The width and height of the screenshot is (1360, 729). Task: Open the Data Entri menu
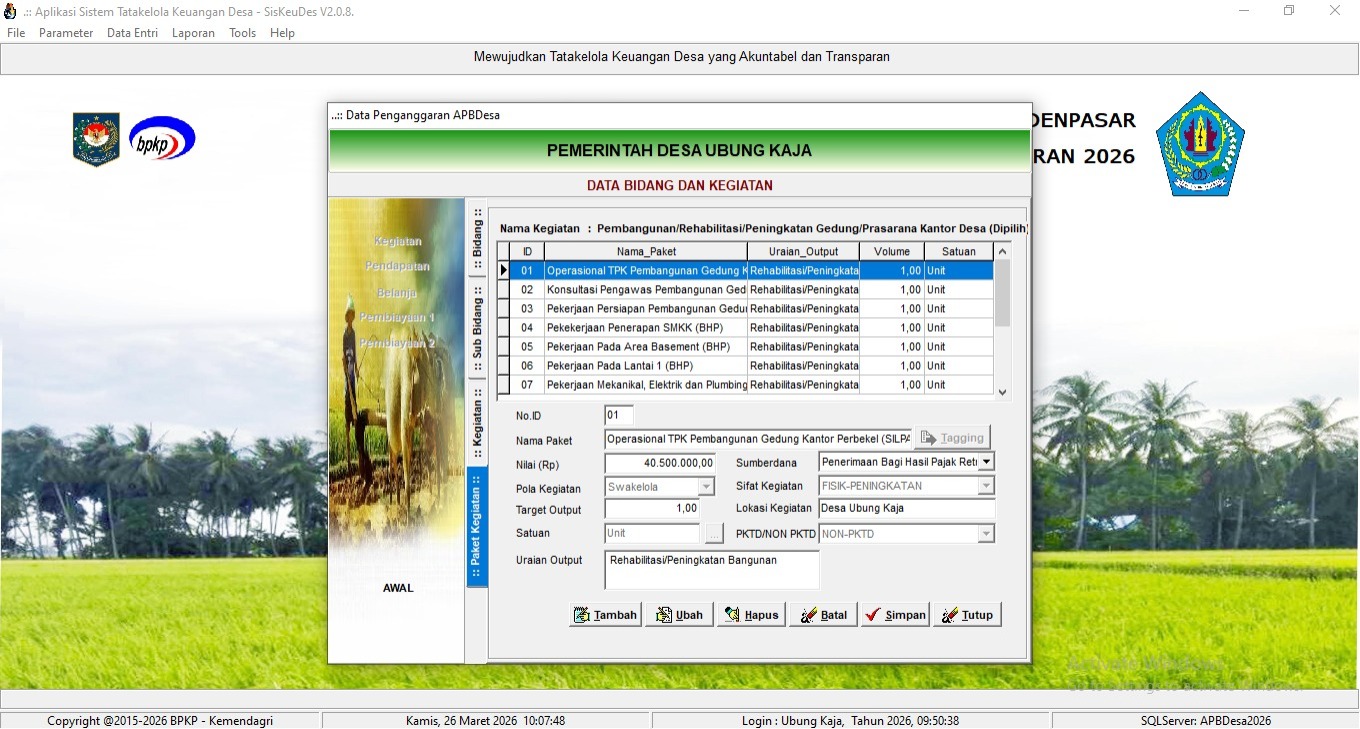coord(133,33)
